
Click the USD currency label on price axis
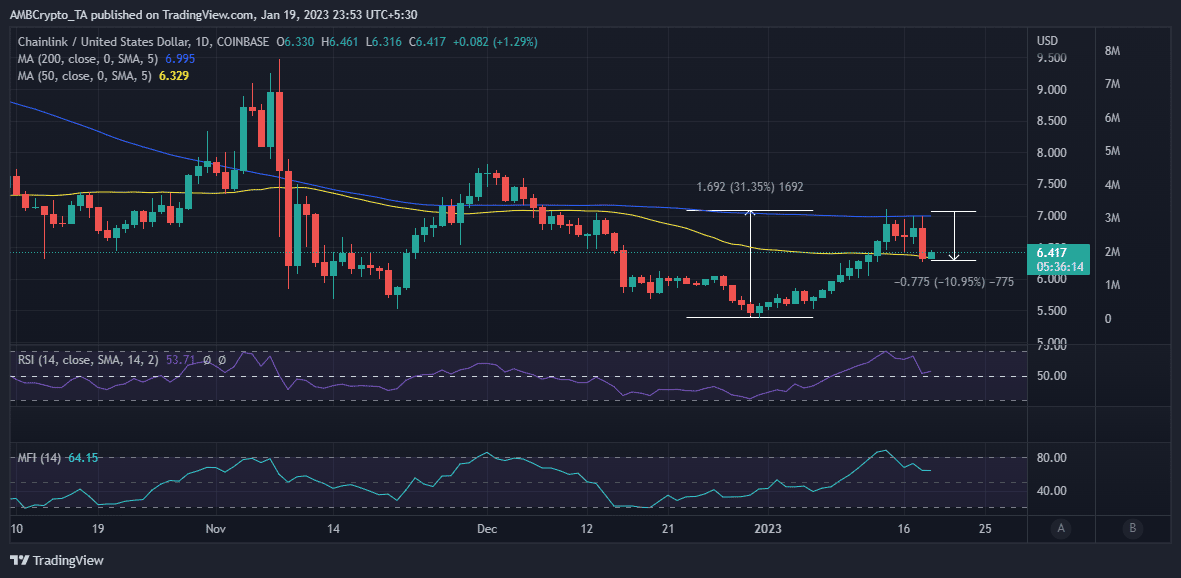coord(1047,40)
